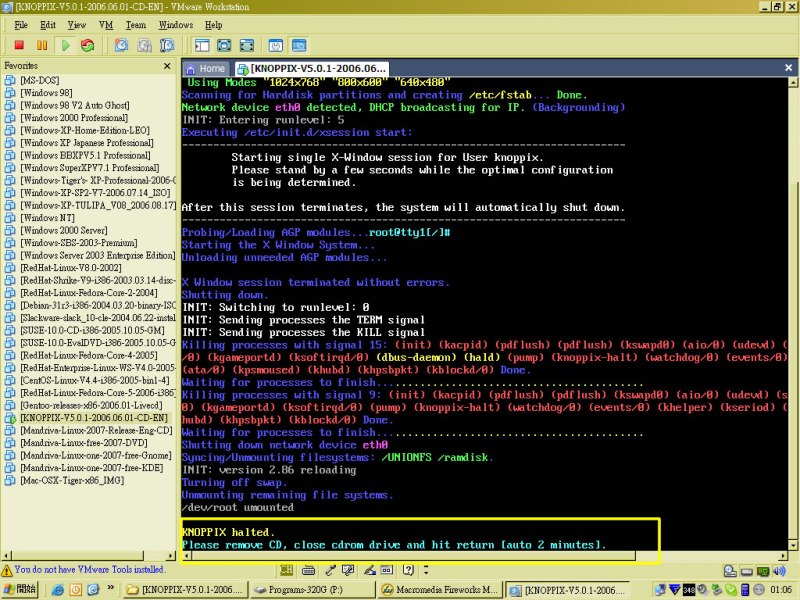This screenshot has width=800, height=600.
Task: Open the View menu
Action: [x=77, y=25]
